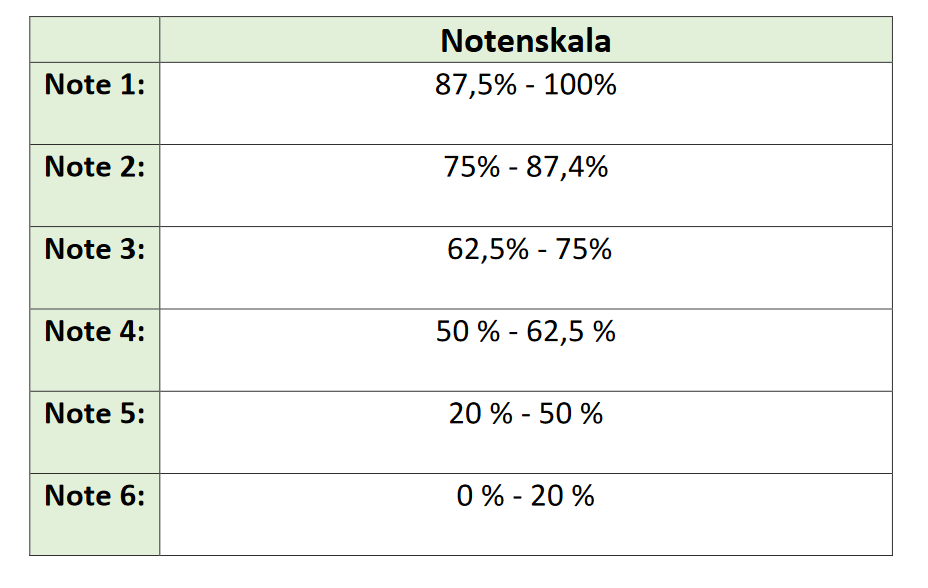Click the digit 4 in Note 4 label
The height and width of the screenshot is (588, 928).
point(128,331)
